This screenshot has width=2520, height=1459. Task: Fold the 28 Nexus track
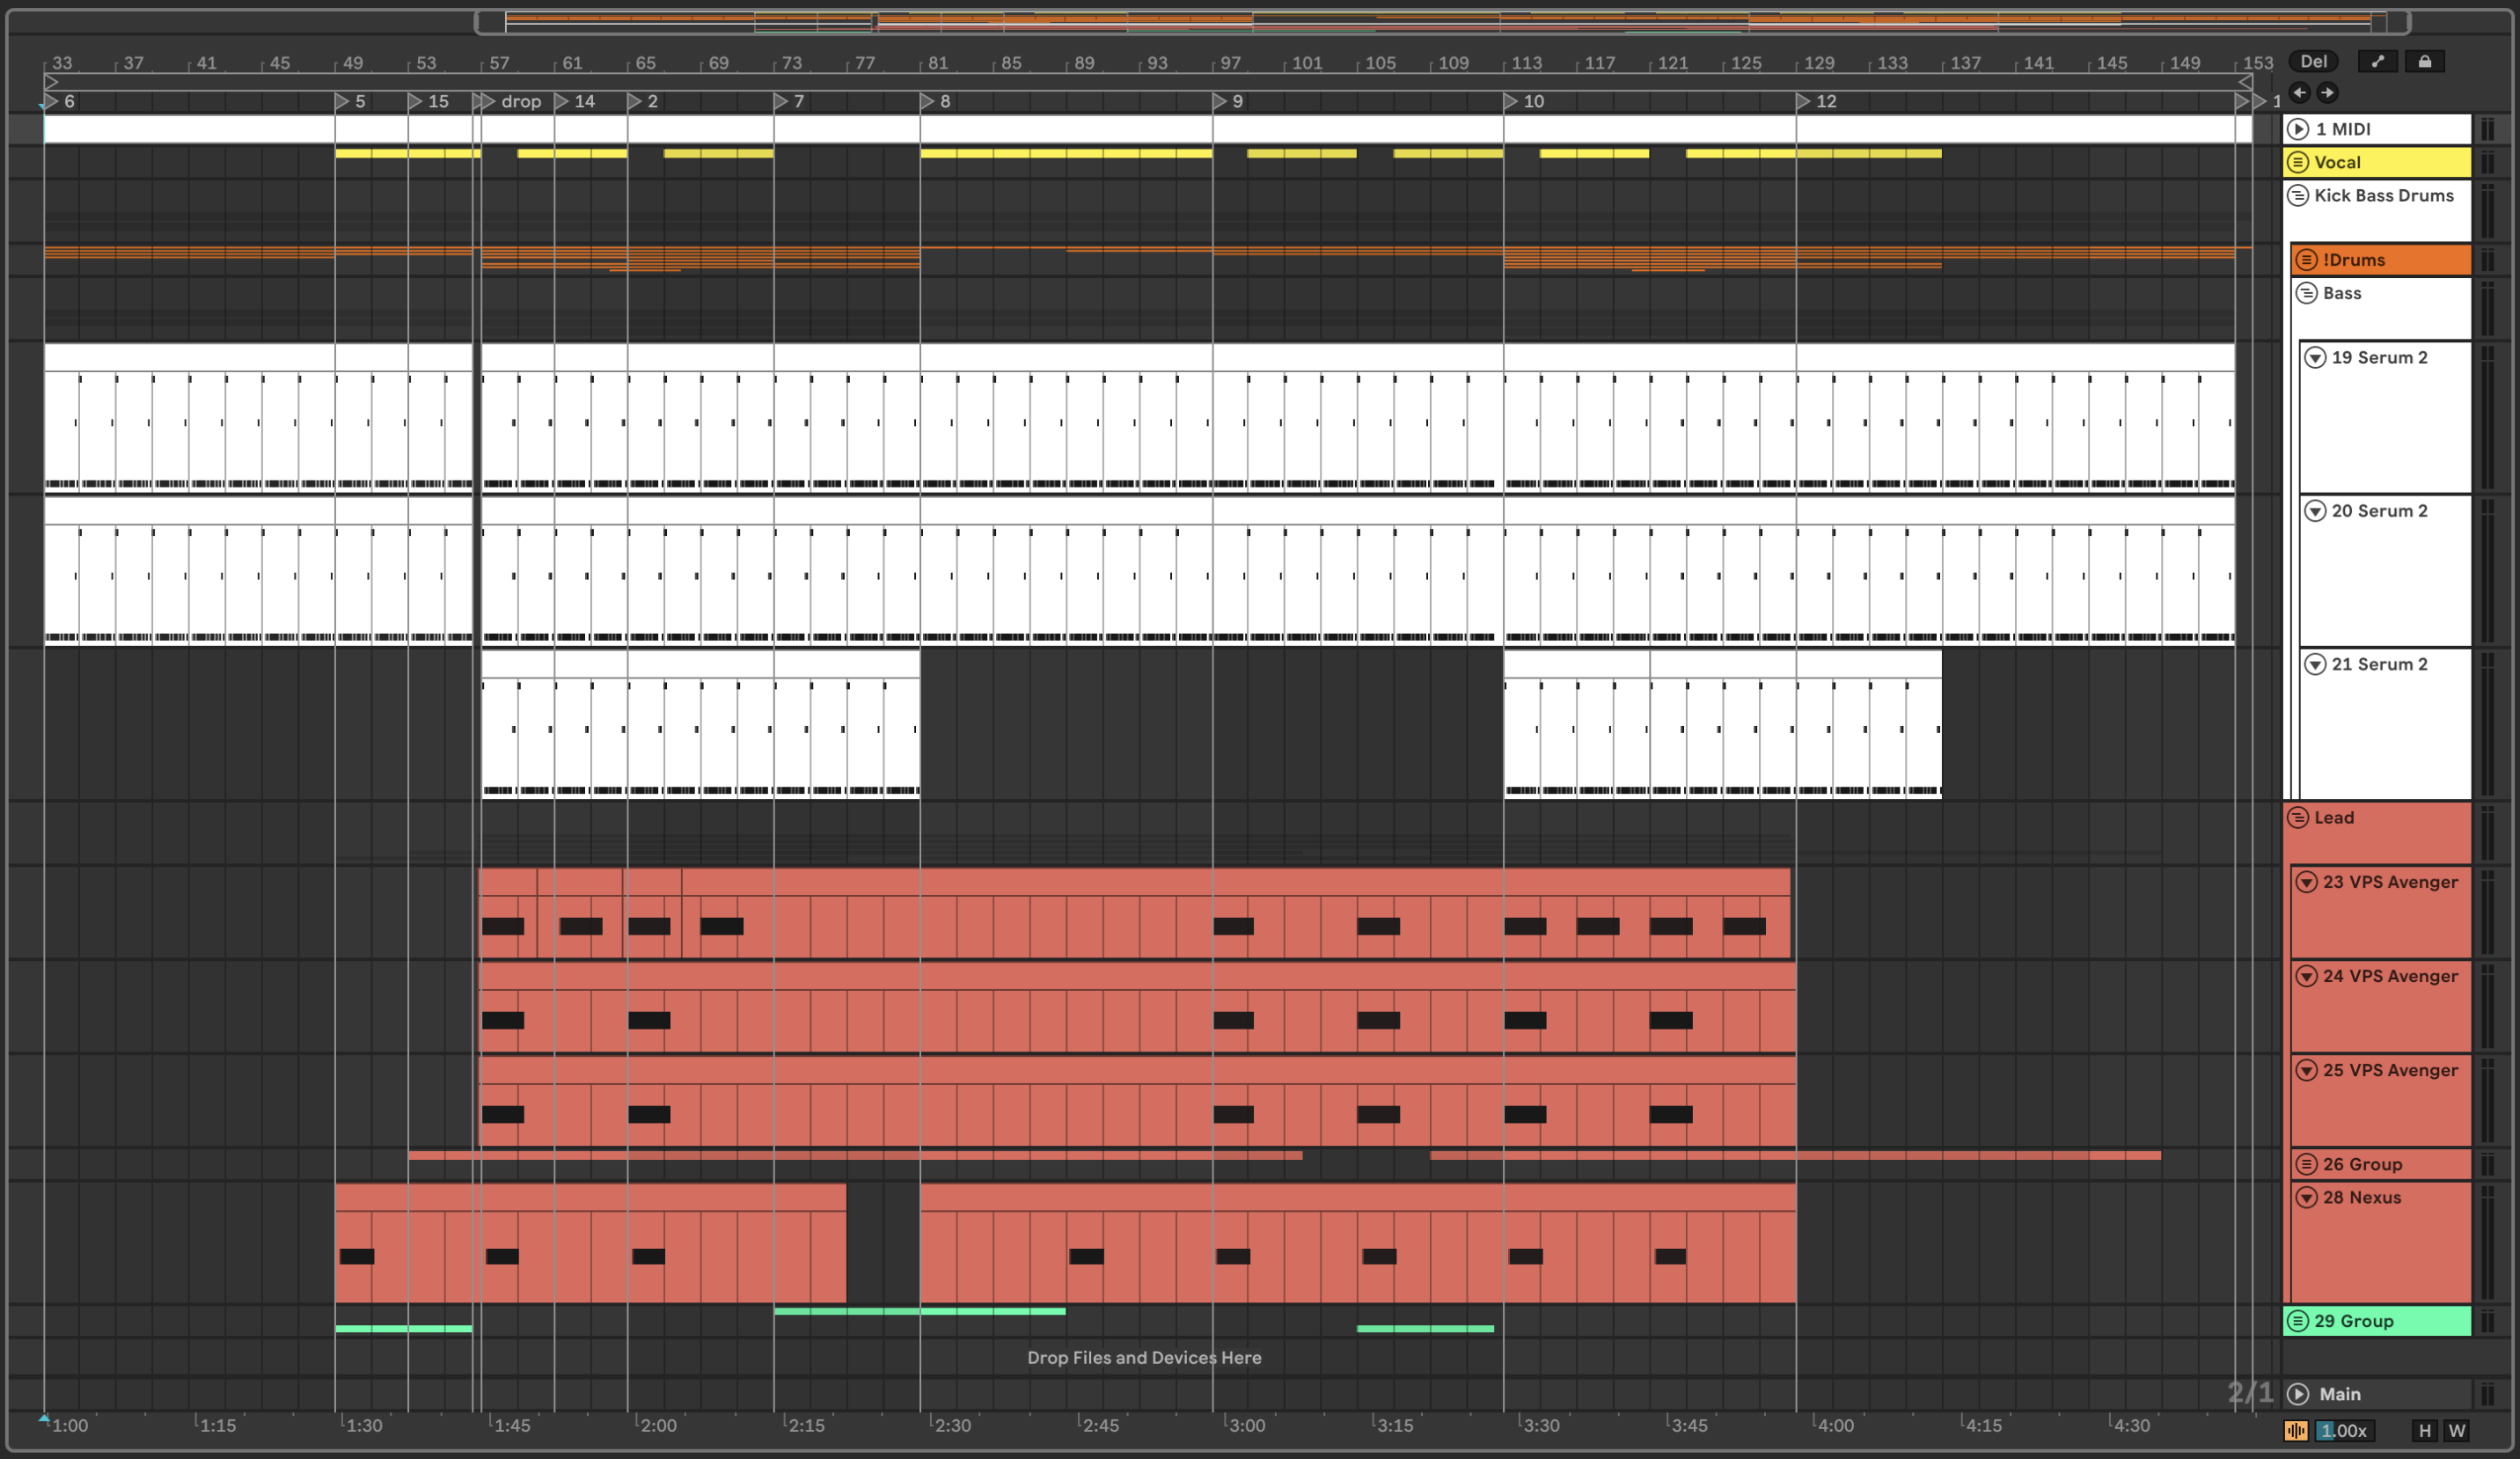point(2306,1197)
